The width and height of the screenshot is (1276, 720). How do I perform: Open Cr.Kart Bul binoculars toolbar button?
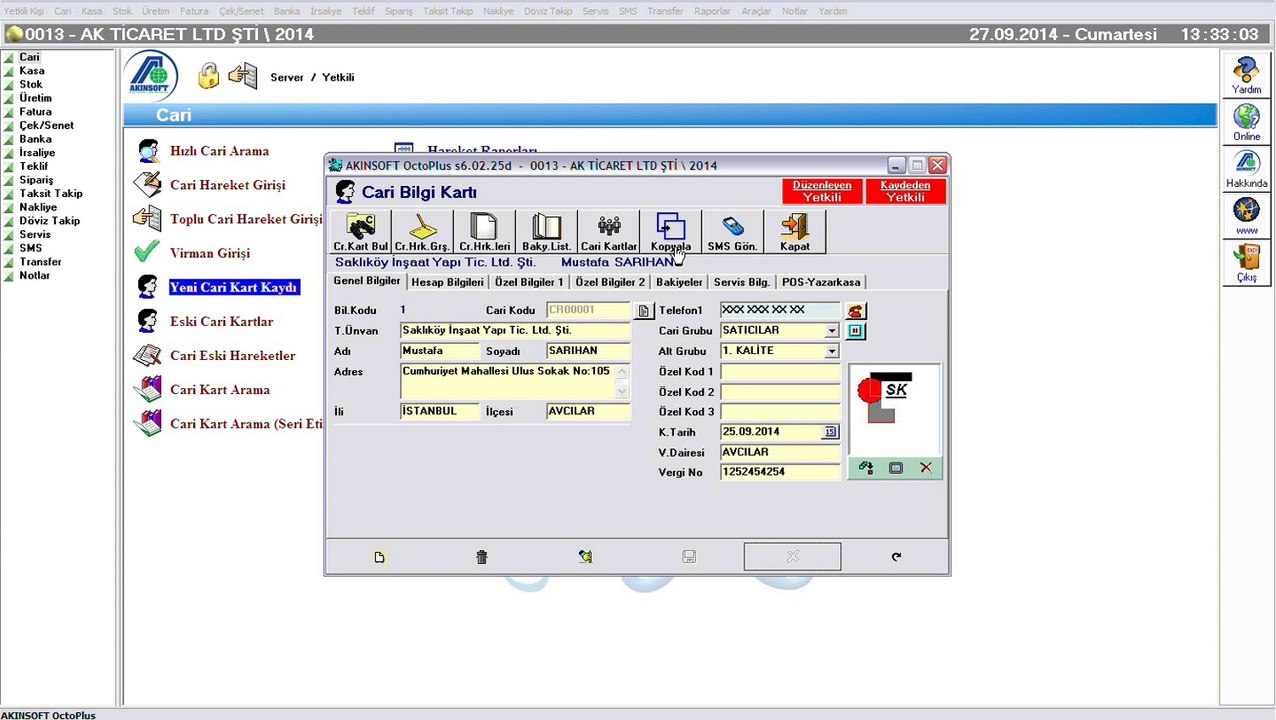[x=360, y=232]
